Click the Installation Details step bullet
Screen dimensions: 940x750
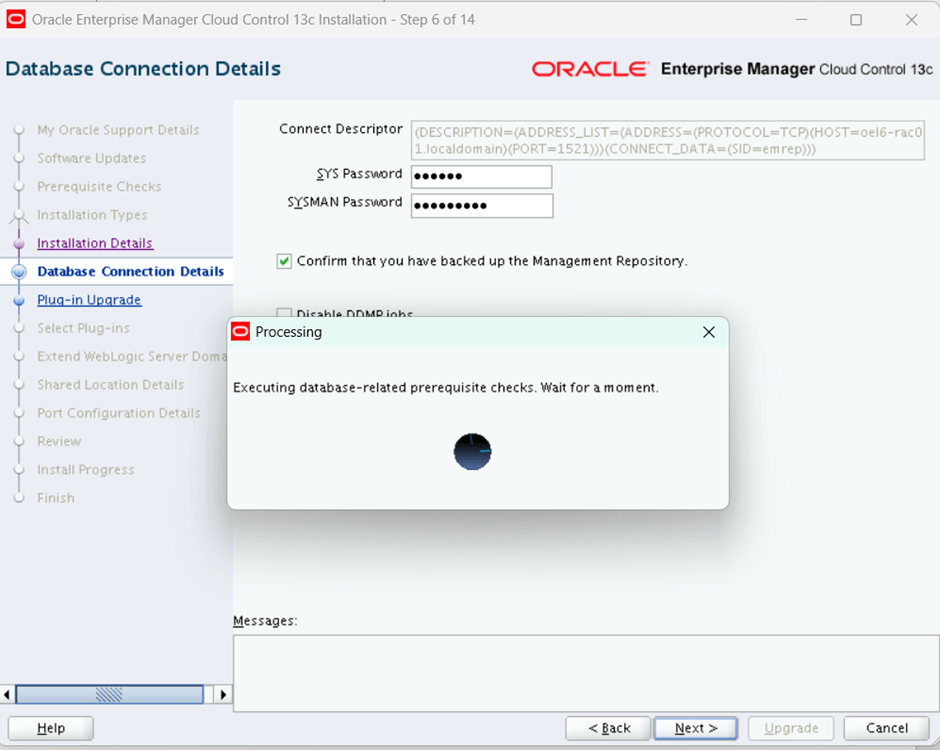(x=18, y=244)
